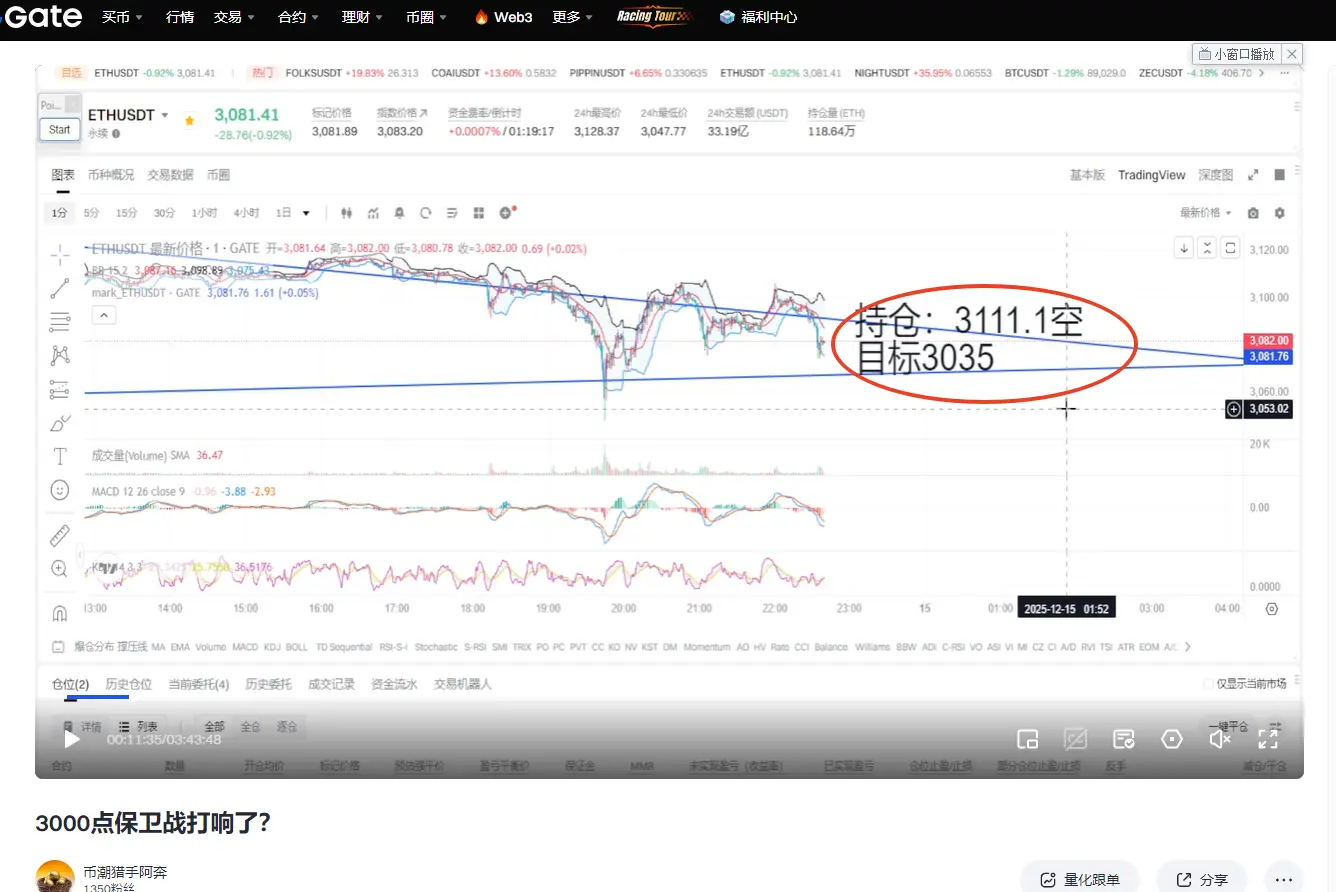
Task: Open the emoji sticker tool
Action: pos(60,490)
